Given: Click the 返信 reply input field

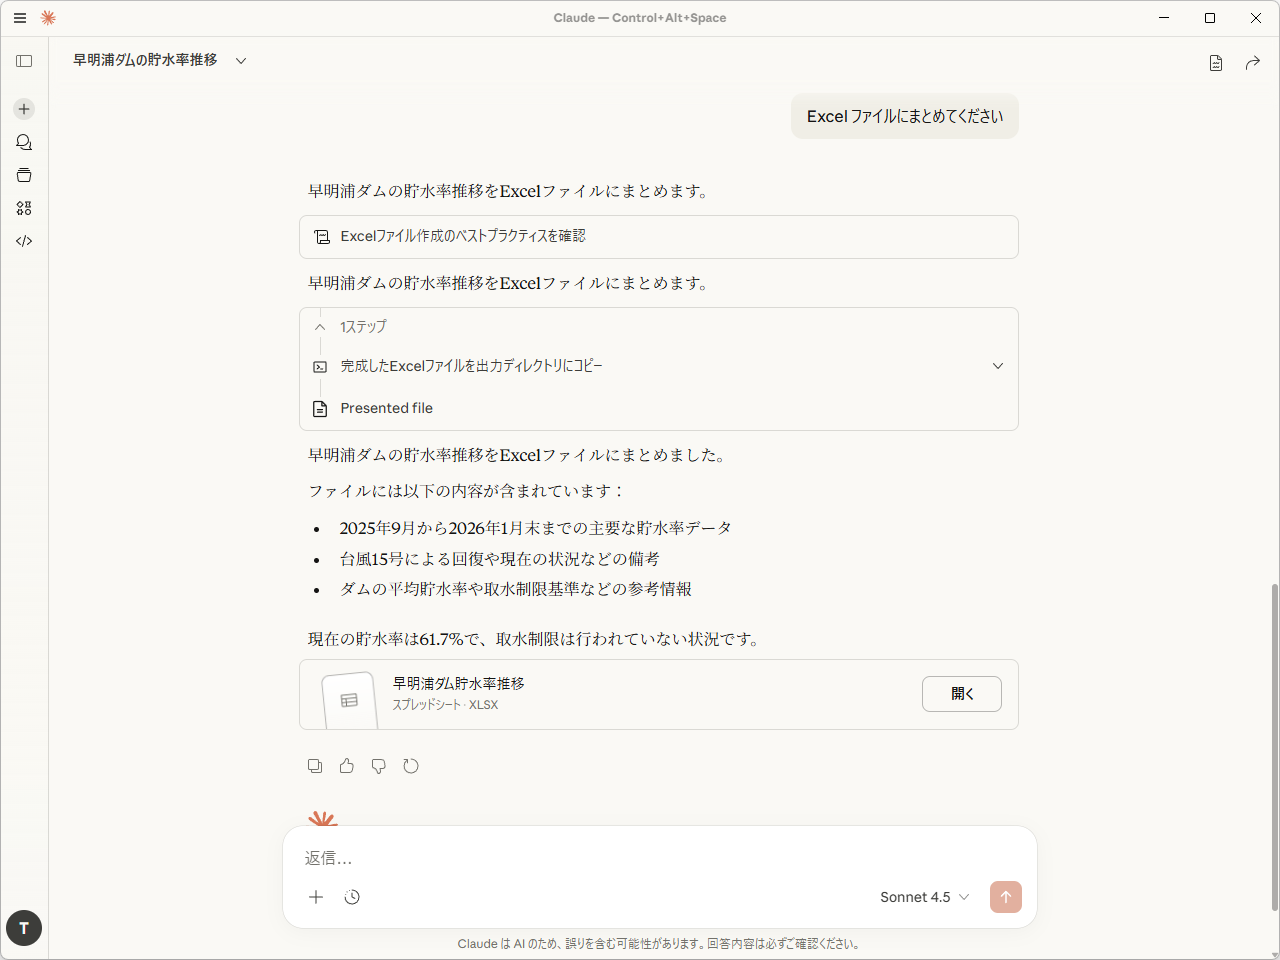Looking at the screenshot, I should (660, 858).
